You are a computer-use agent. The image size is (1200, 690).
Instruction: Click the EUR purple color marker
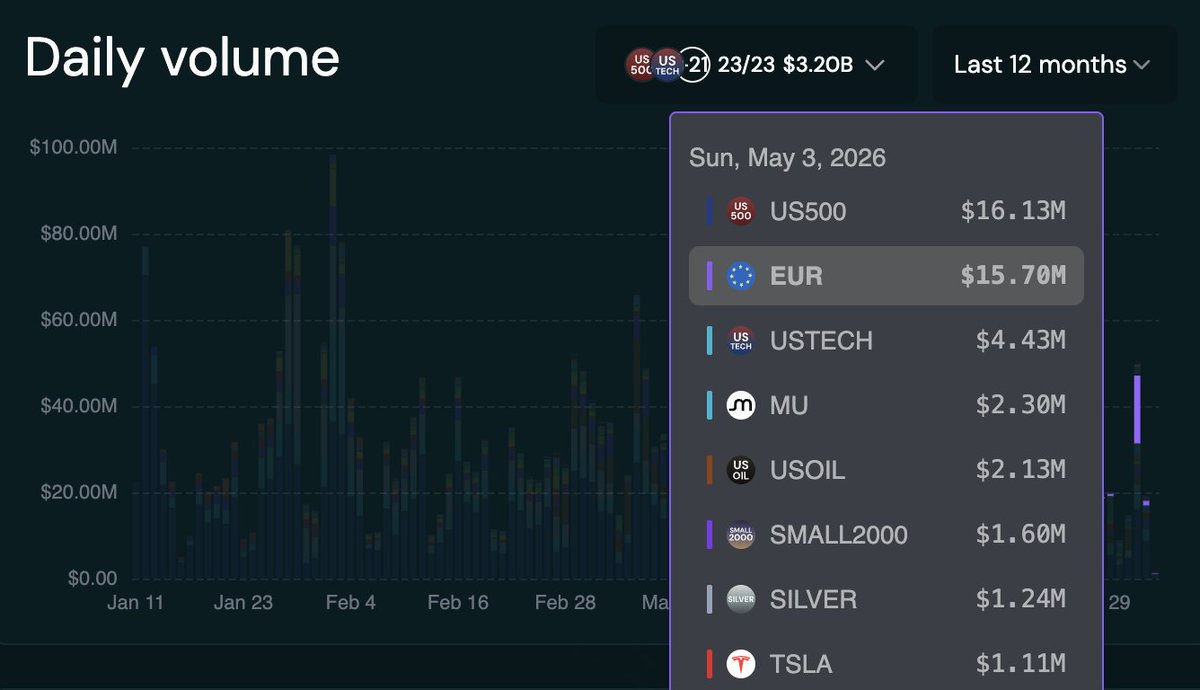(x=709, y=276)
